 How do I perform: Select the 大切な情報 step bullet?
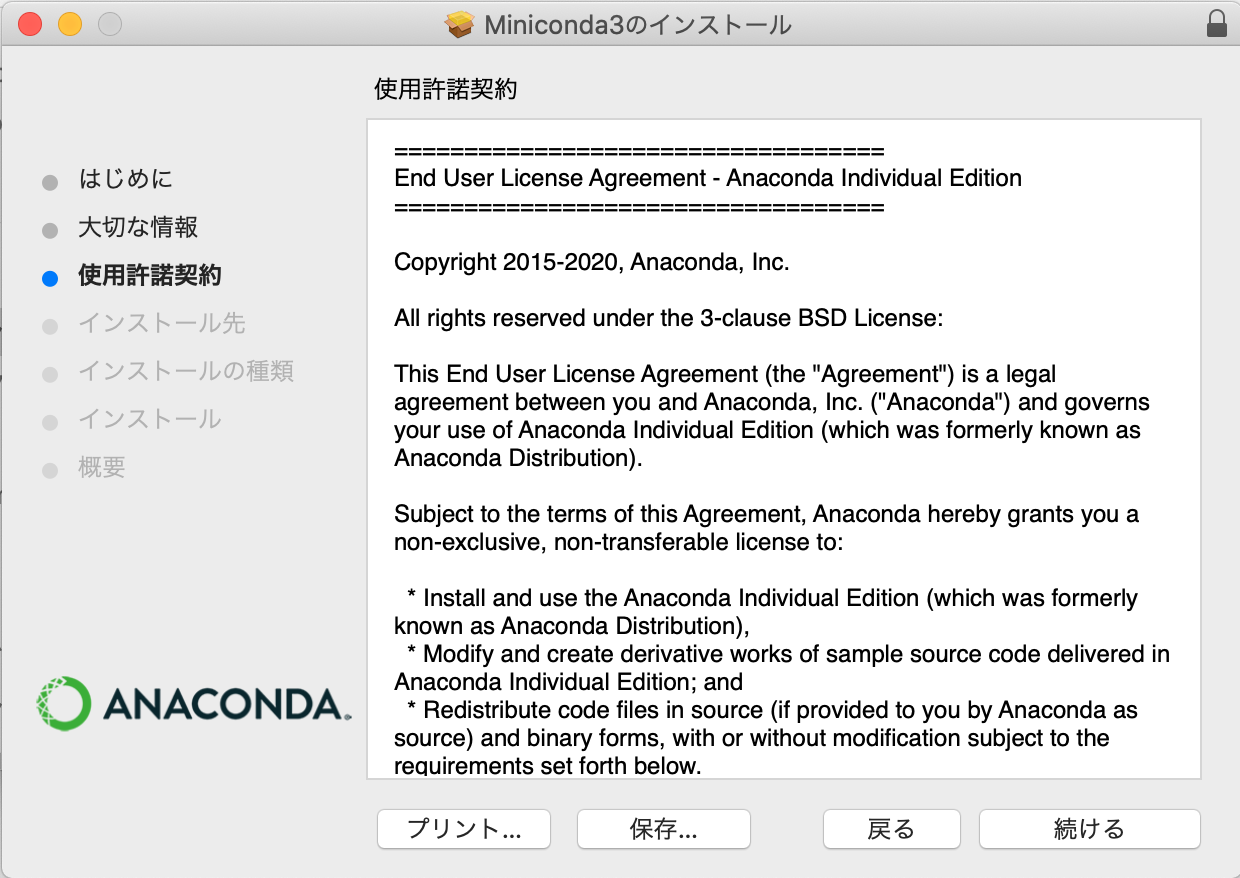click(50, 231)
